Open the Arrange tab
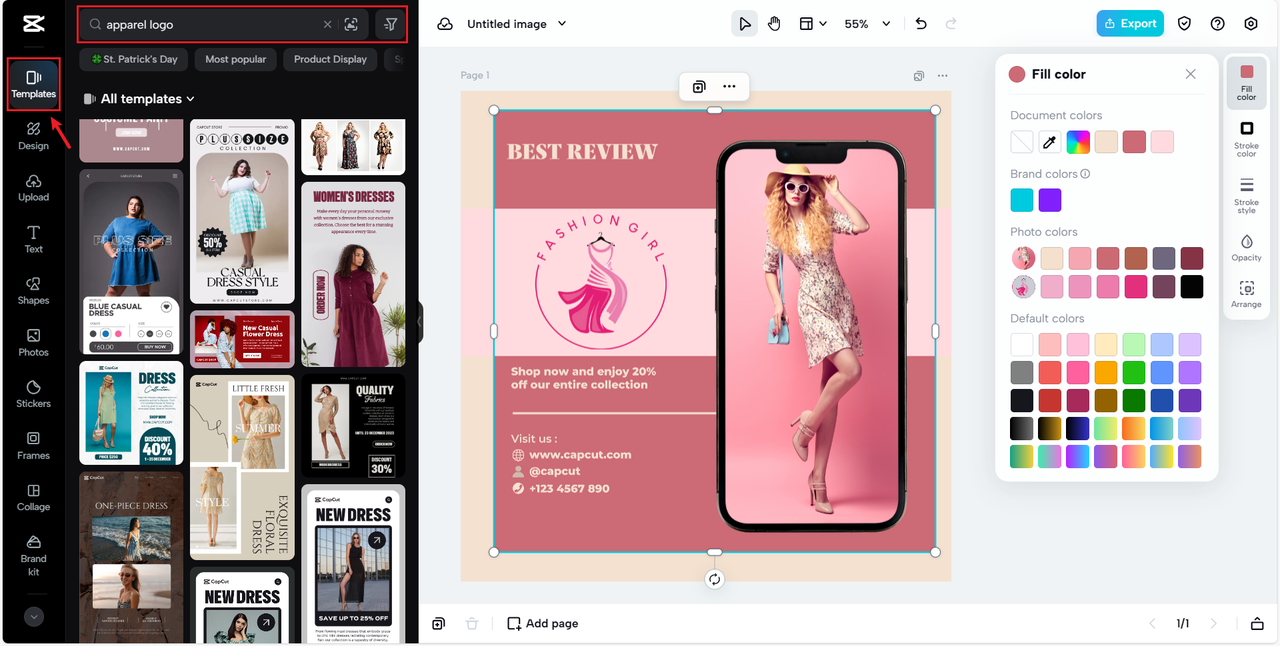Image resolution: width=1280 pixels, height=646 pixels. 1247,294
